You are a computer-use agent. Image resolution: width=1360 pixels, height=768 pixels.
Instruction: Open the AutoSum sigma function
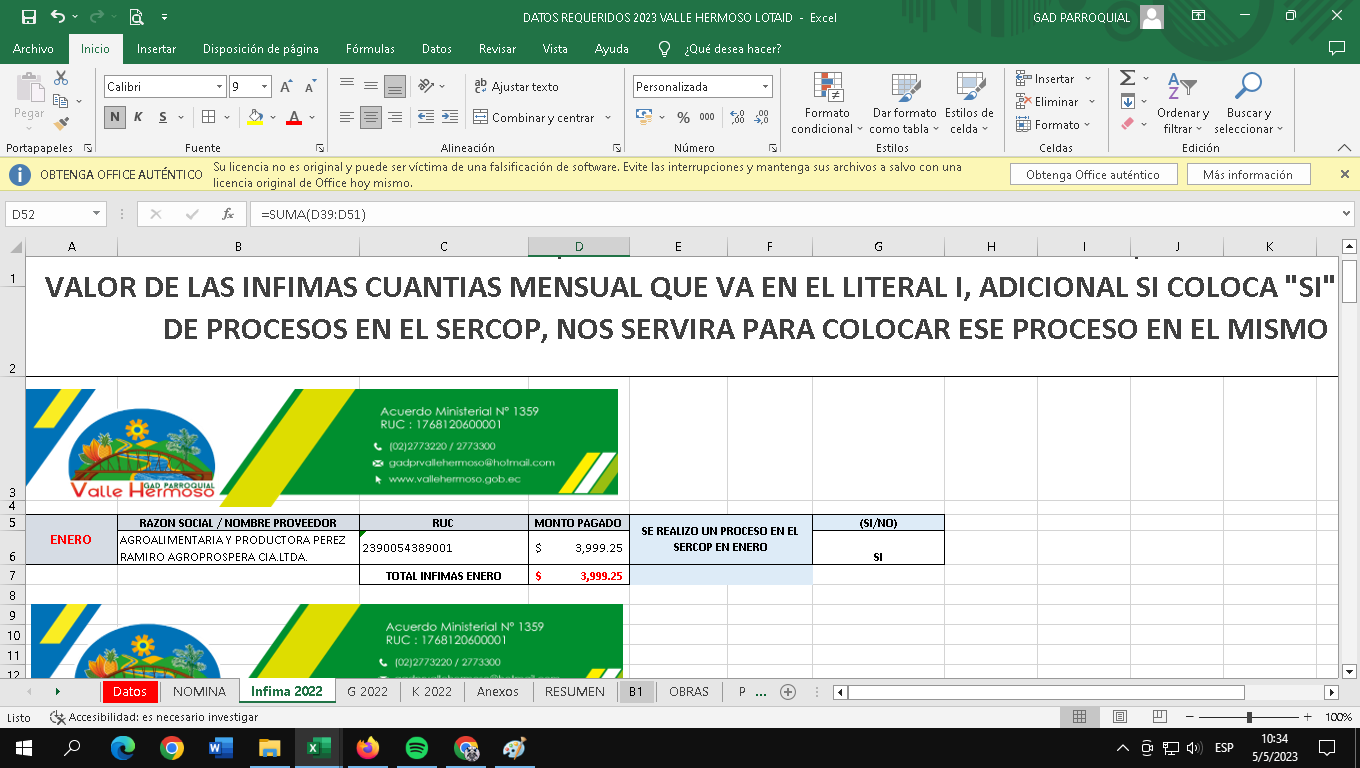1127,78
